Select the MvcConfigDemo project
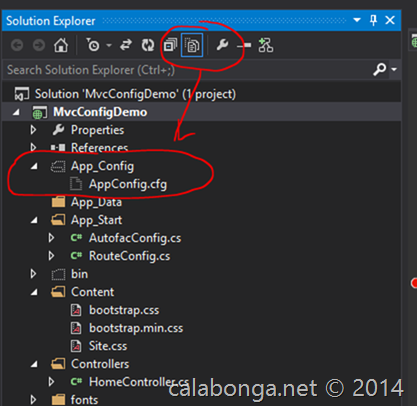Screen dimensions: 417x406 pyautogui.click(x=100, y=112)
